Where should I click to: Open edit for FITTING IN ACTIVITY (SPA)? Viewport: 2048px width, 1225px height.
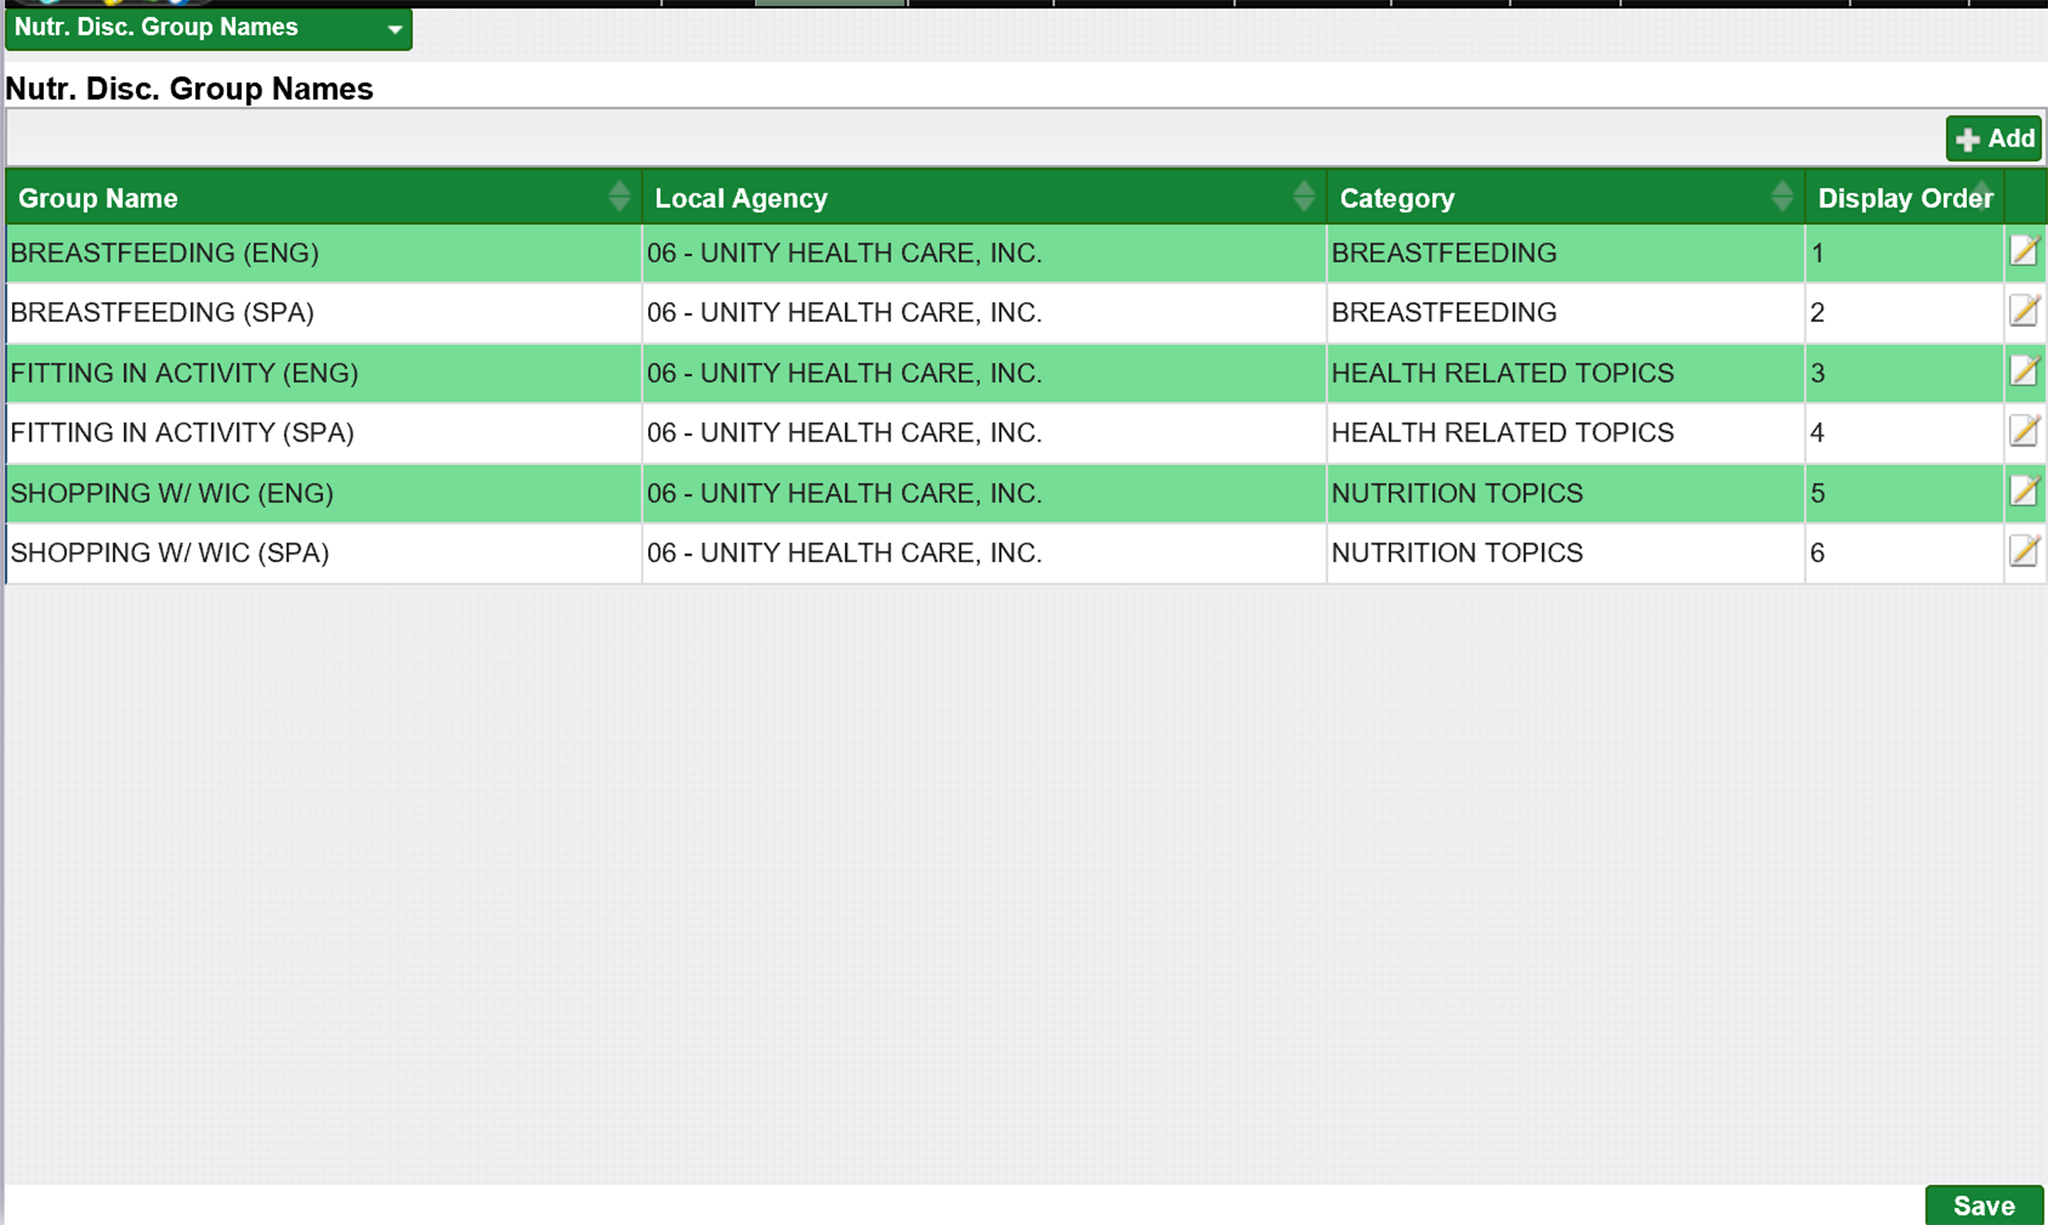2024,431
